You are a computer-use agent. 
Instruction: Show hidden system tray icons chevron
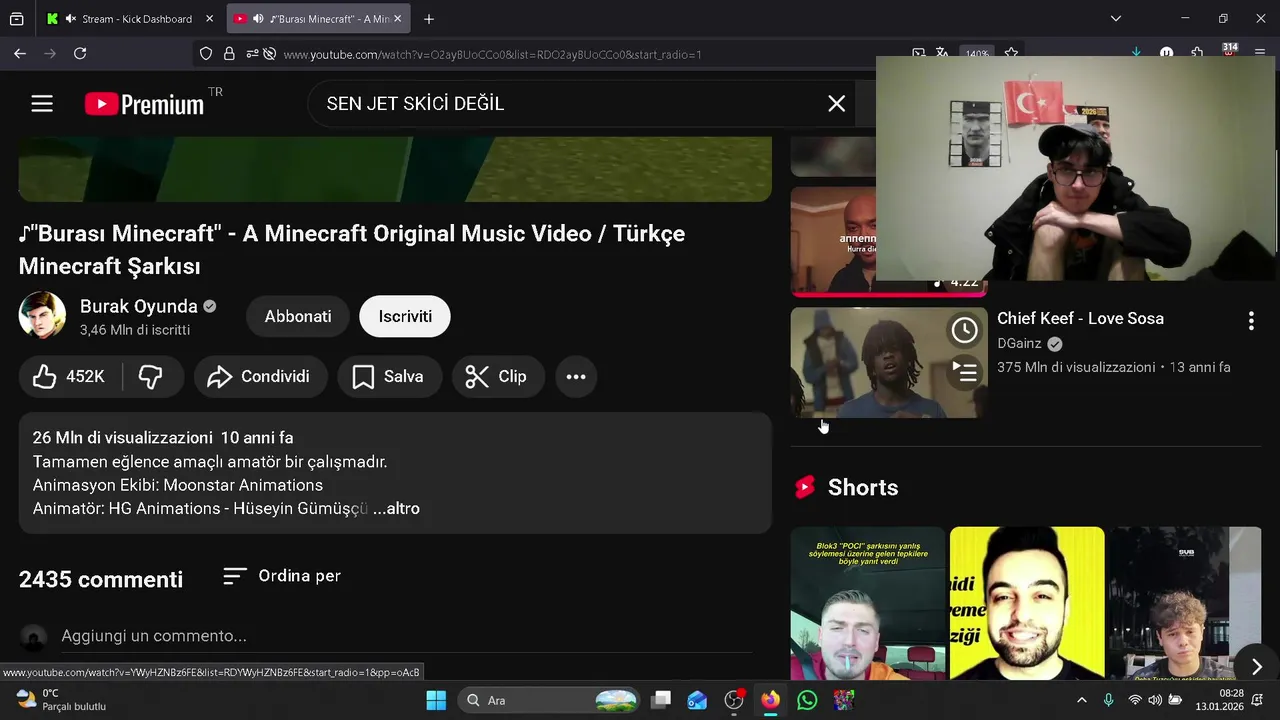tap(1081, 700)
